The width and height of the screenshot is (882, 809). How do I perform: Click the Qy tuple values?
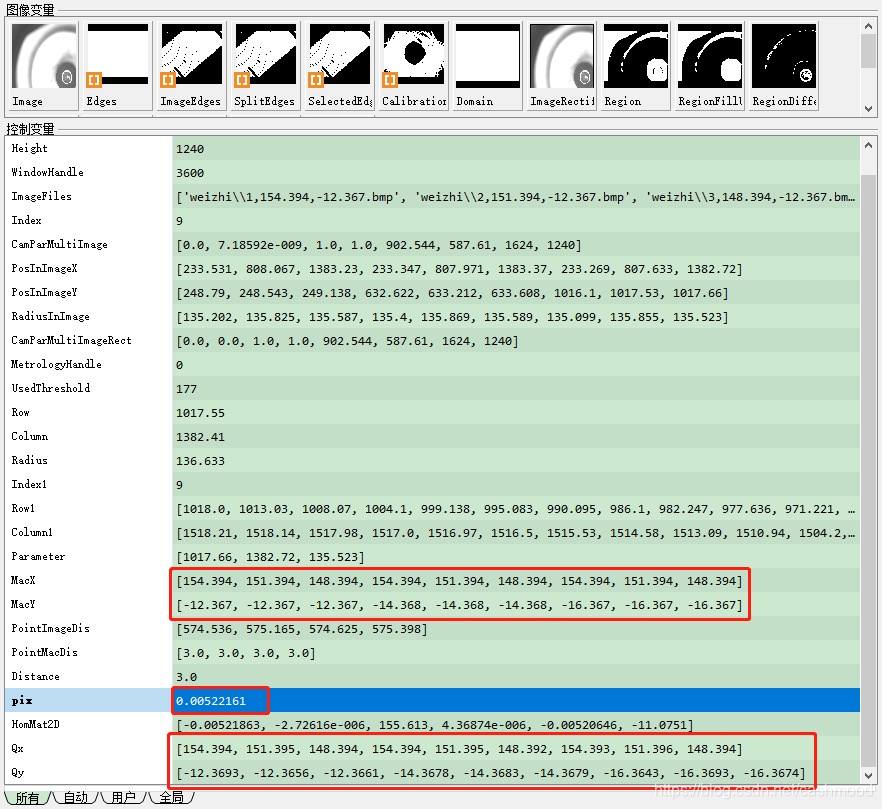pos(490,773)
